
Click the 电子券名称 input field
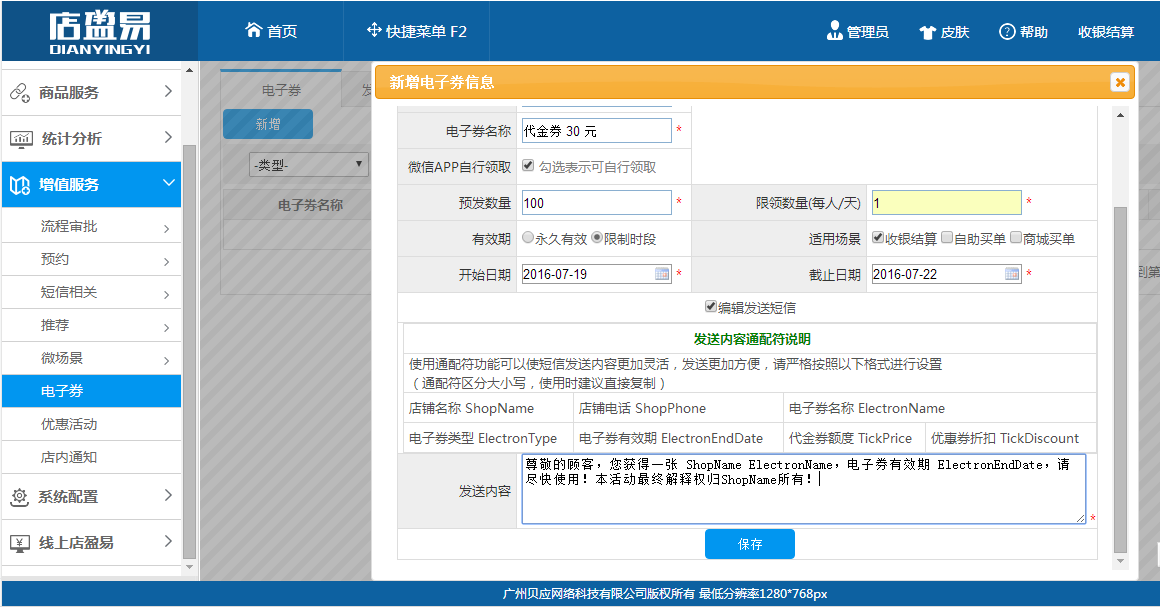click(x=596, y=131)
